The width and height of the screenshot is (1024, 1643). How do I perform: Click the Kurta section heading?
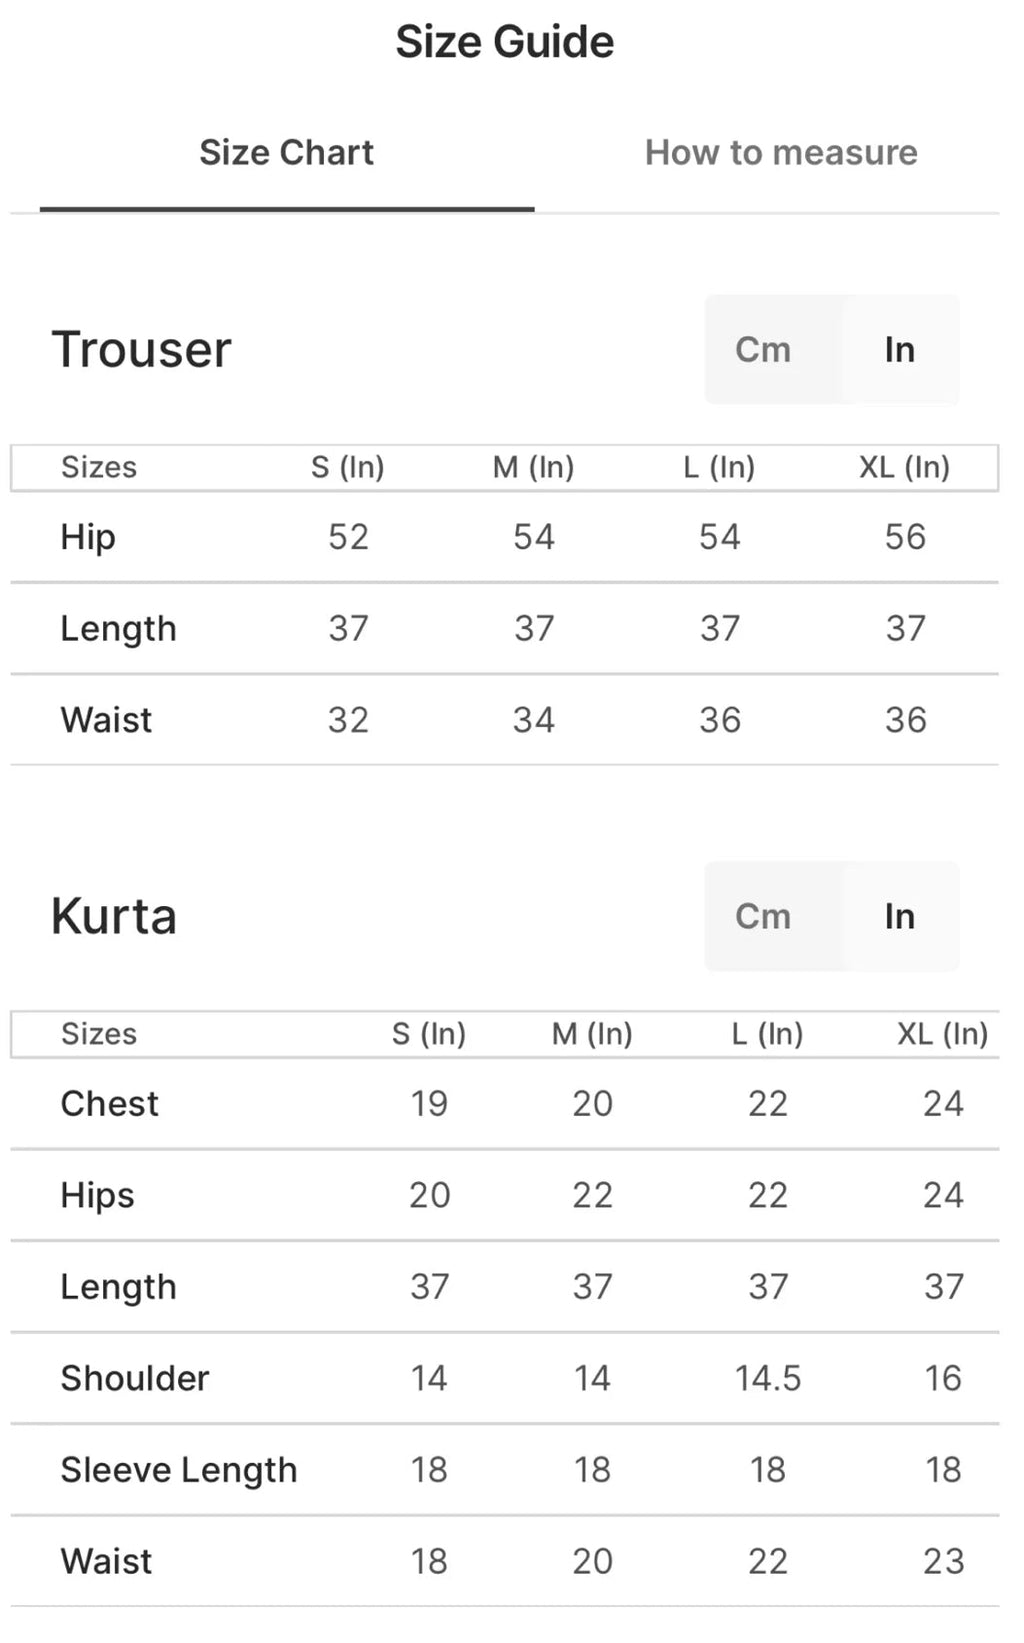(114, 916)
